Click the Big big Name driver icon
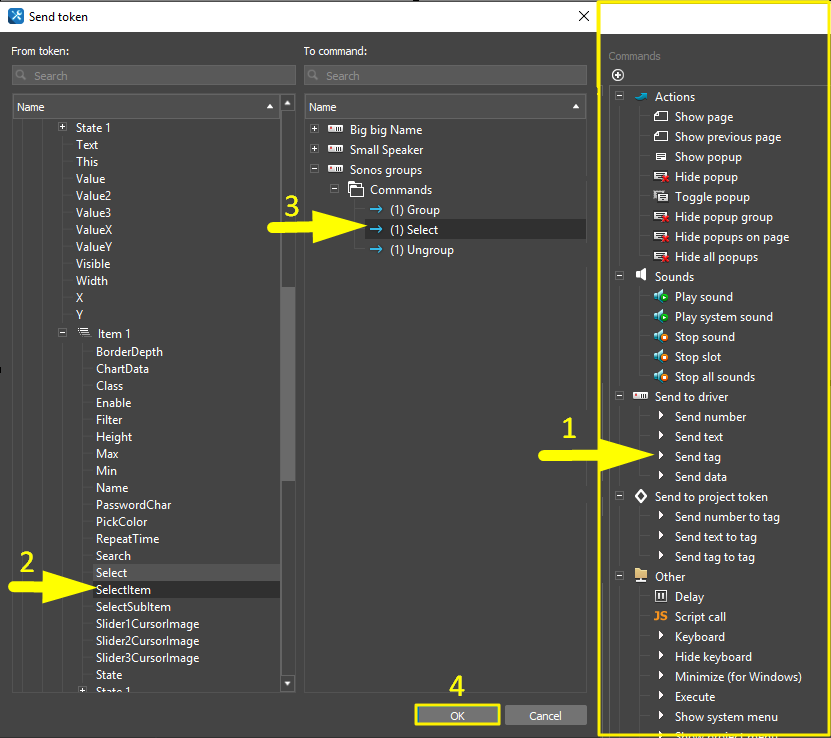This screenshot has width=831, height=738. click(x=335, y=130)
